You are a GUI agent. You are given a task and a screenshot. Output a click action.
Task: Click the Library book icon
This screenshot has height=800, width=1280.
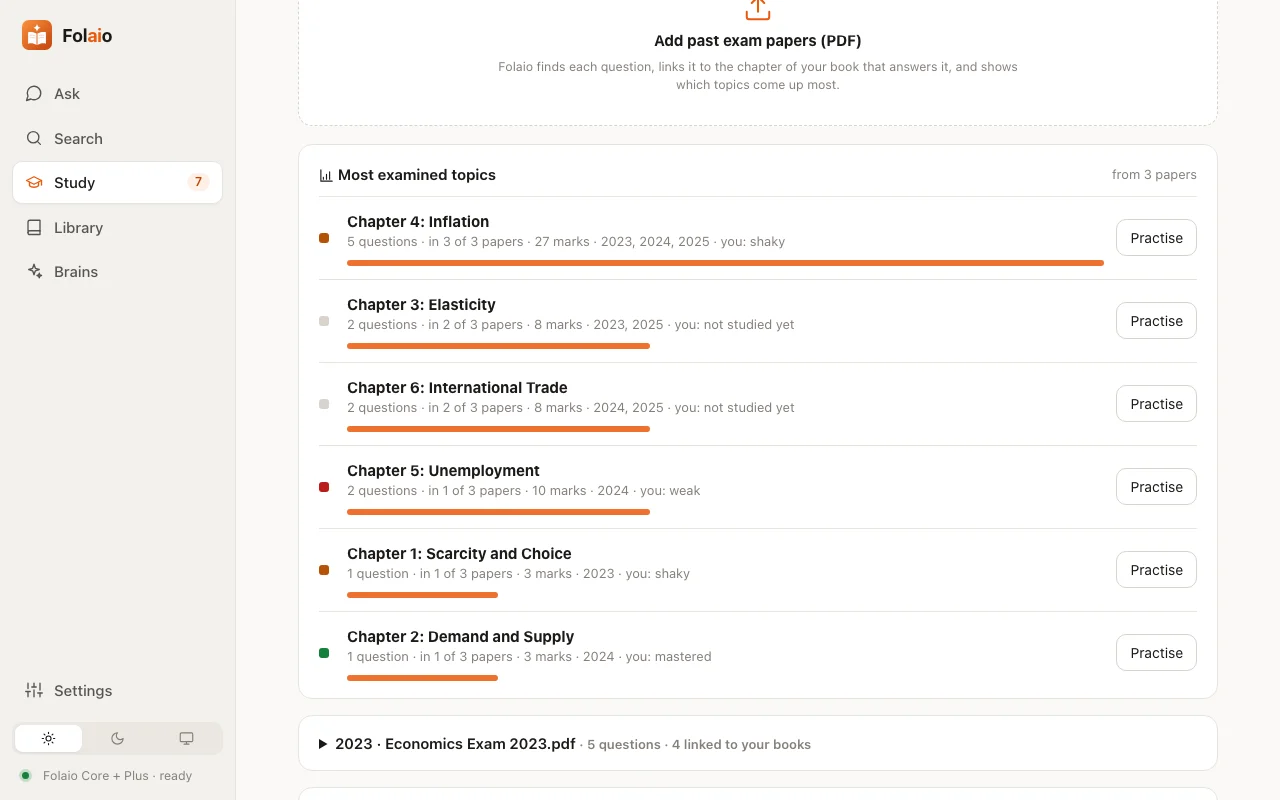34,227
